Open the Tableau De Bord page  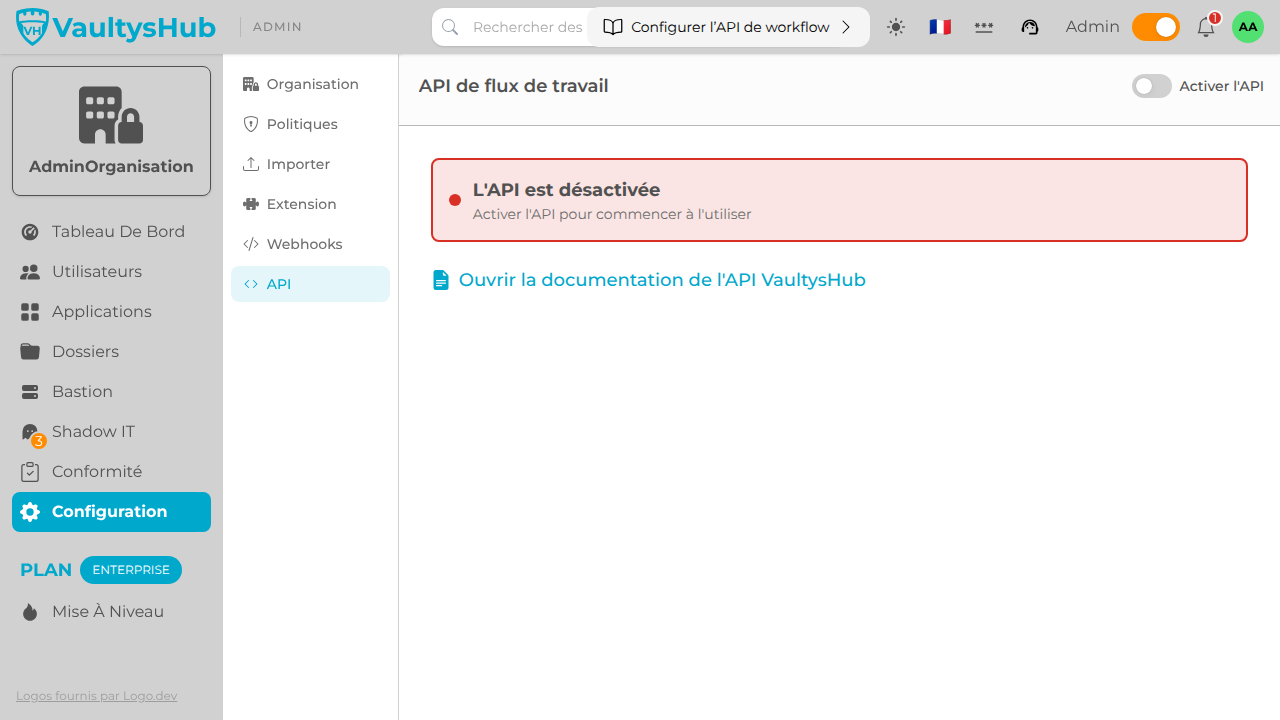(x=111, y=232)
